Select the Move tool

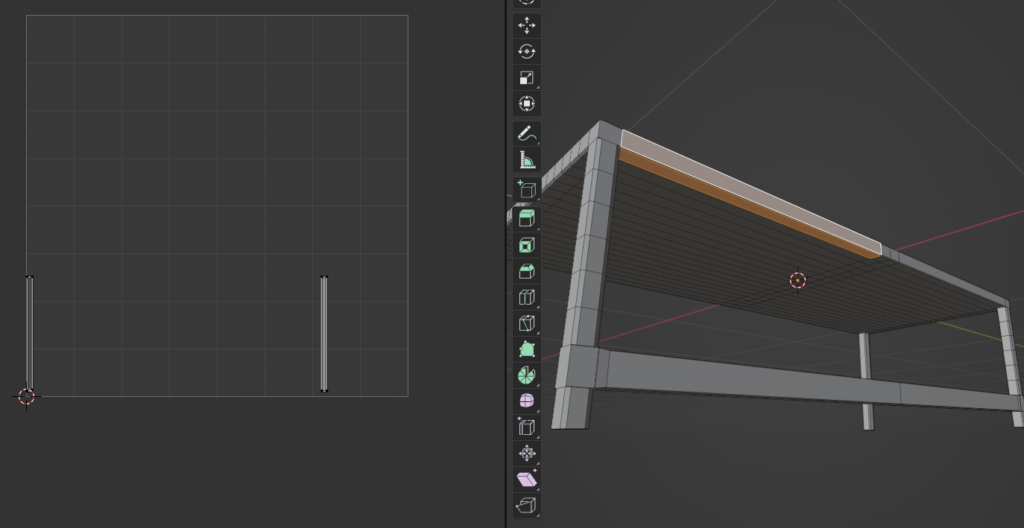526,25
